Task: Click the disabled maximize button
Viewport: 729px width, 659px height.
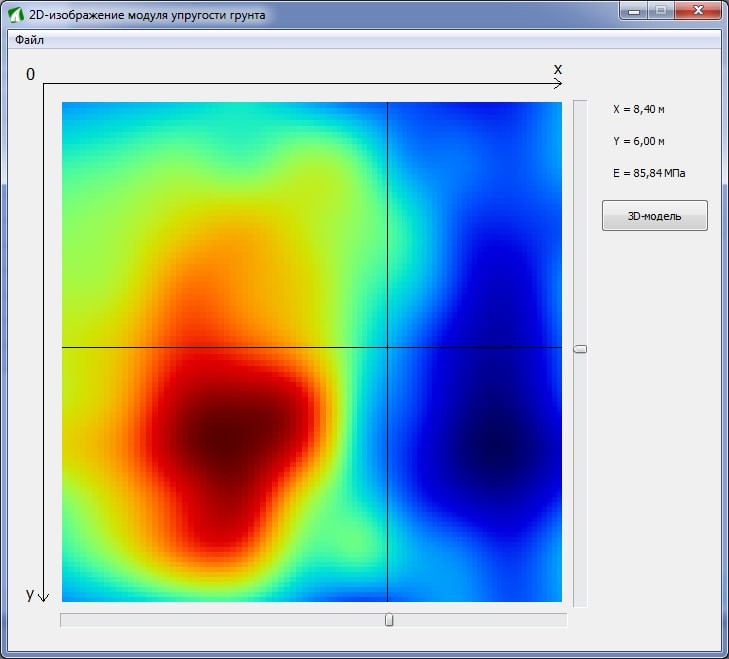Action: [661, 10]
